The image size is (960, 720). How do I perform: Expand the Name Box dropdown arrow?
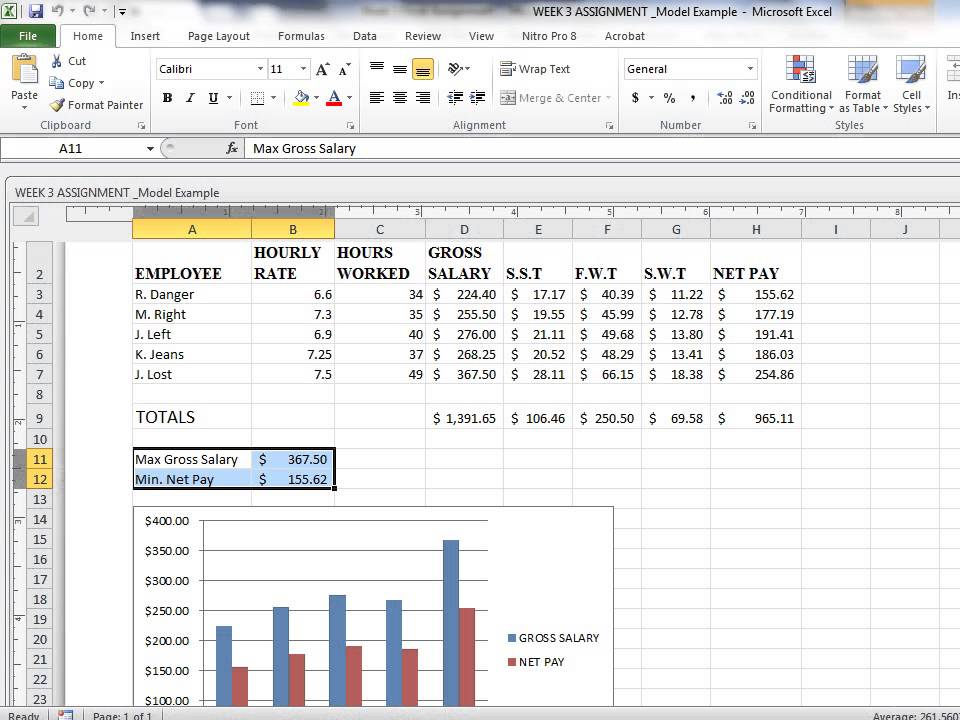coord(150,148)
